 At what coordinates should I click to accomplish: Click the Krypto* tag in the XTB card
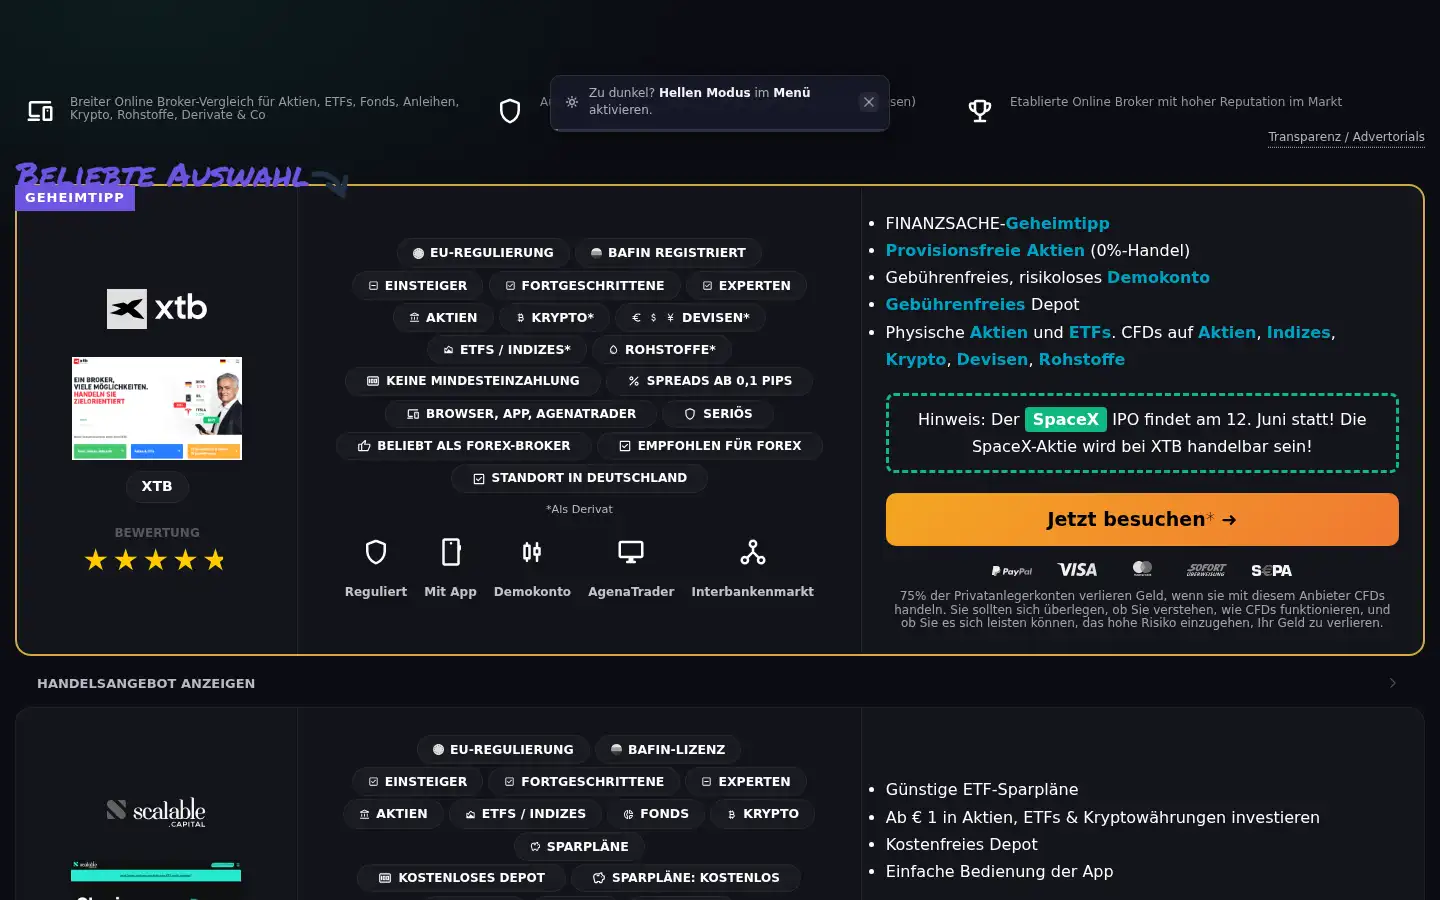coord(555,318)
